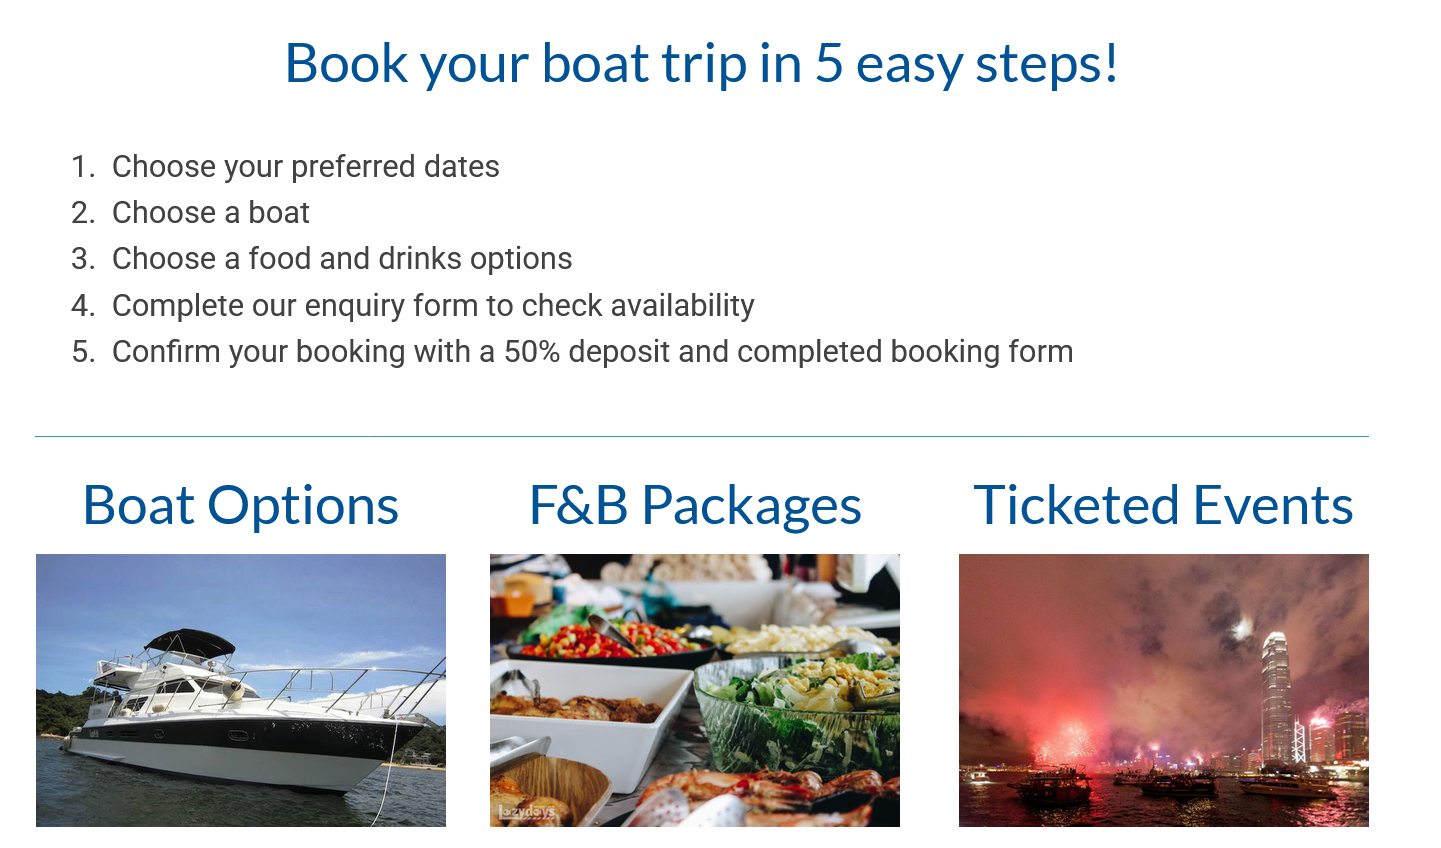Click step 1 about preferred dates
1441x848 pixels.
point(305,166)
